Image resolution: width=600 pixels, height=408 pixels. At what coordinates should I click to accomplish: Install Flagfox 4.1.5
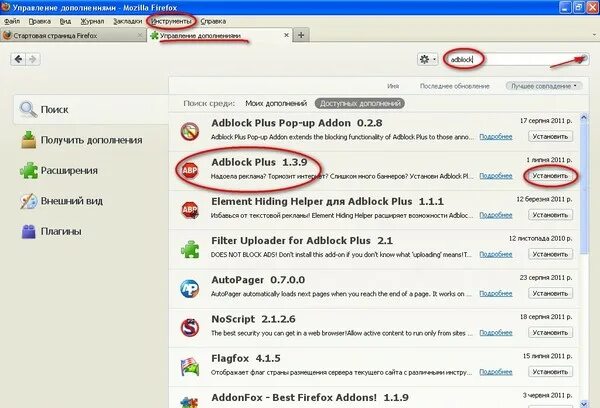click(x=550, y=372)
